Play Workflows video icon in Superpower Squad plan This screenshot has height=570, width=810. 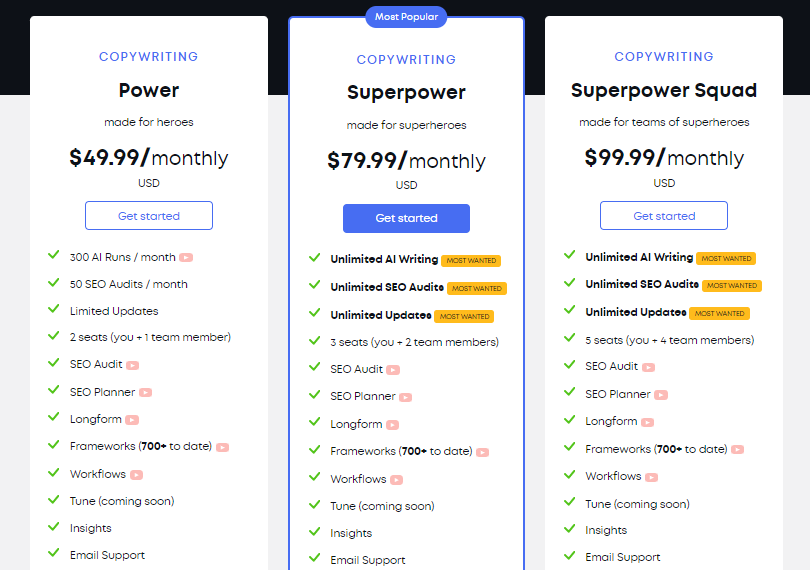[651, 477]
